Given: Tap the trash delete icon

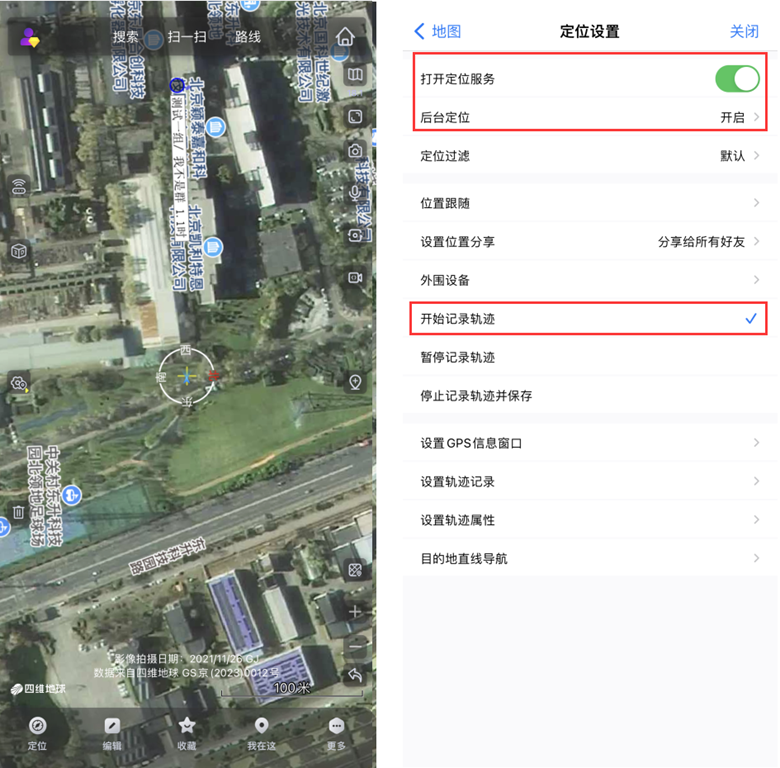Looking at the screenshot, I should coord(18,513).
